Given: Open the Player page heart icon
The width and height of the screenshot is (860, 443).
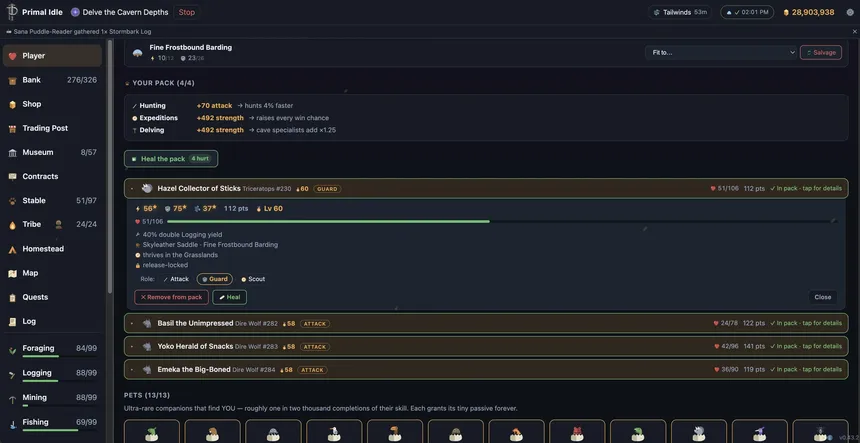Looking at the screenshot, I should coord(13,56).
